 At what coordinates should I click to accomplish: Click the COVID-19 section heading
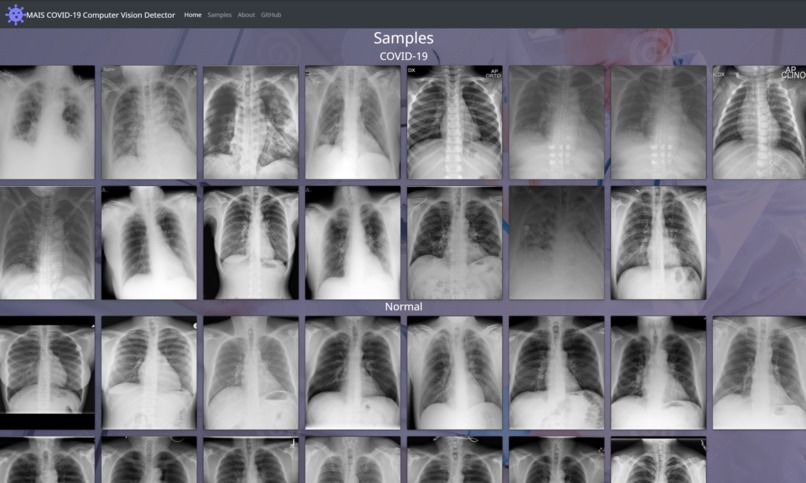pos(404,56)
